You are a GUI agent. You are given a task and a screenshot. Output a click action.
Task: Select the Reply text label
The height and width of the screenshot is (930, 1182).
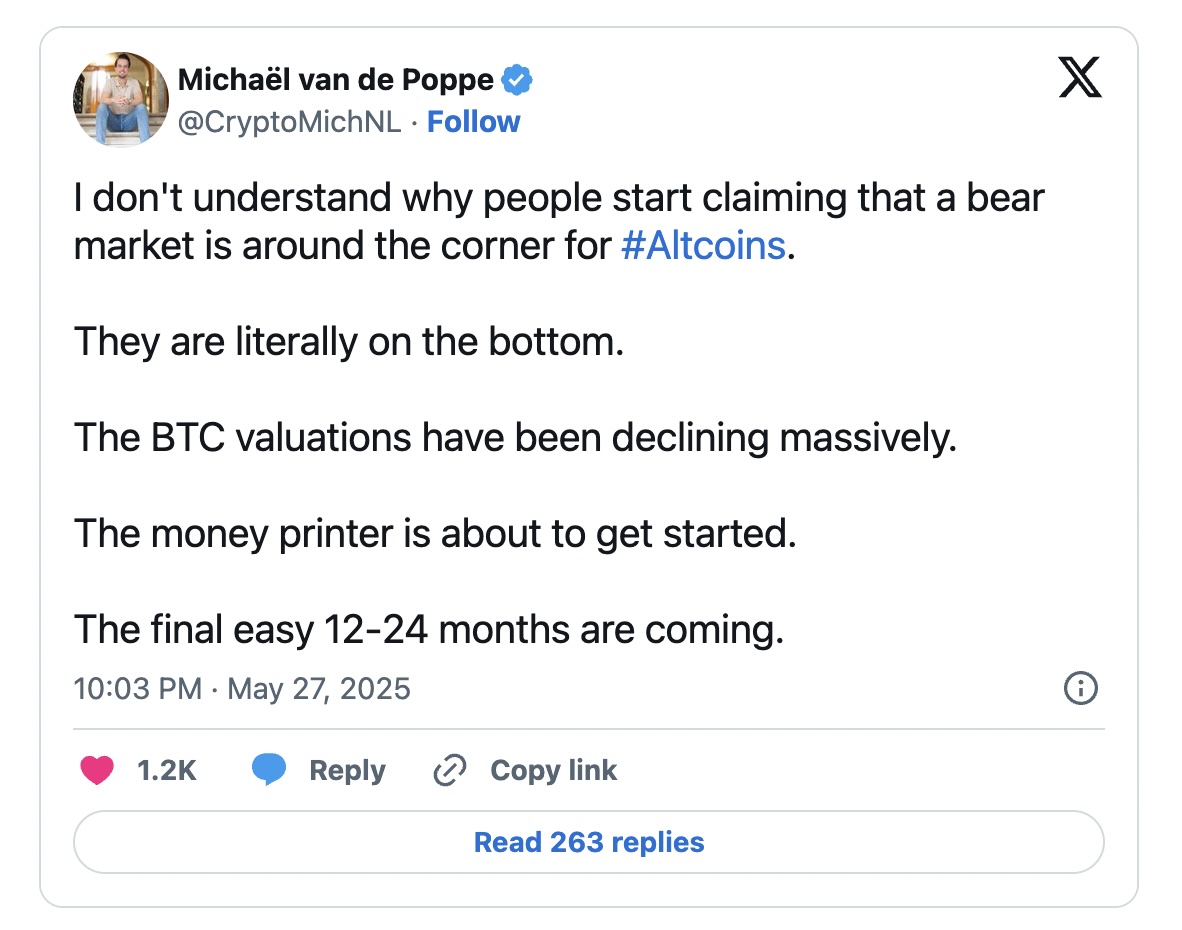tap(348, 771)
